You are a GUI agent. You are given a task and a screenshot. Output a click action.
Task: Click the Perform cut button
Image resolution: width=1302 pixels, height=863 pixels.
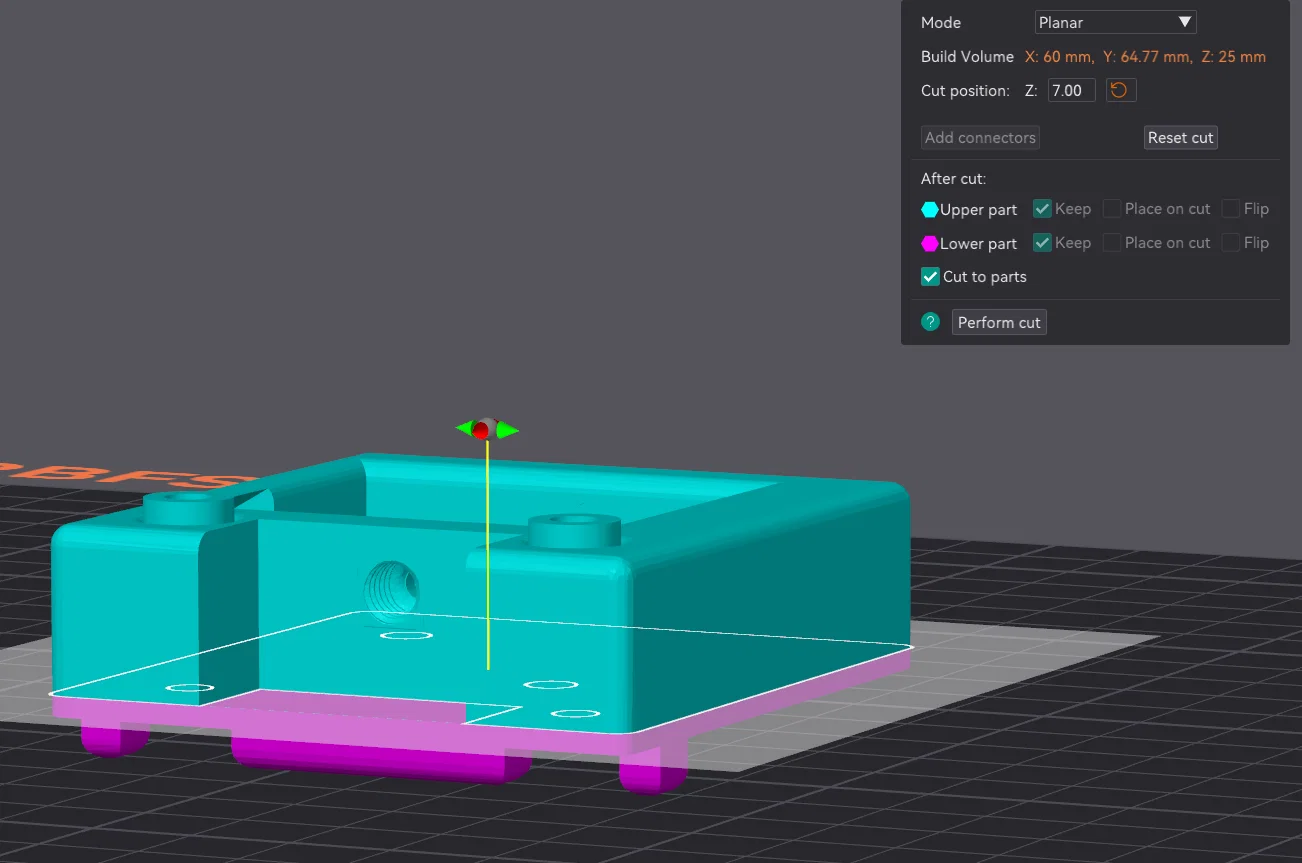(x=999, y=322)
